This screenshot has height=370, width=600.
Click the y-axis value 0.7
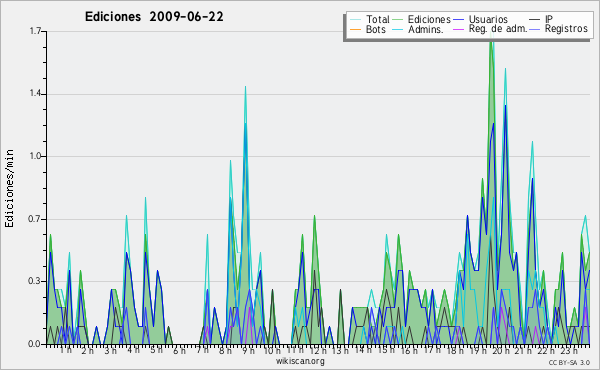point(35,219)
